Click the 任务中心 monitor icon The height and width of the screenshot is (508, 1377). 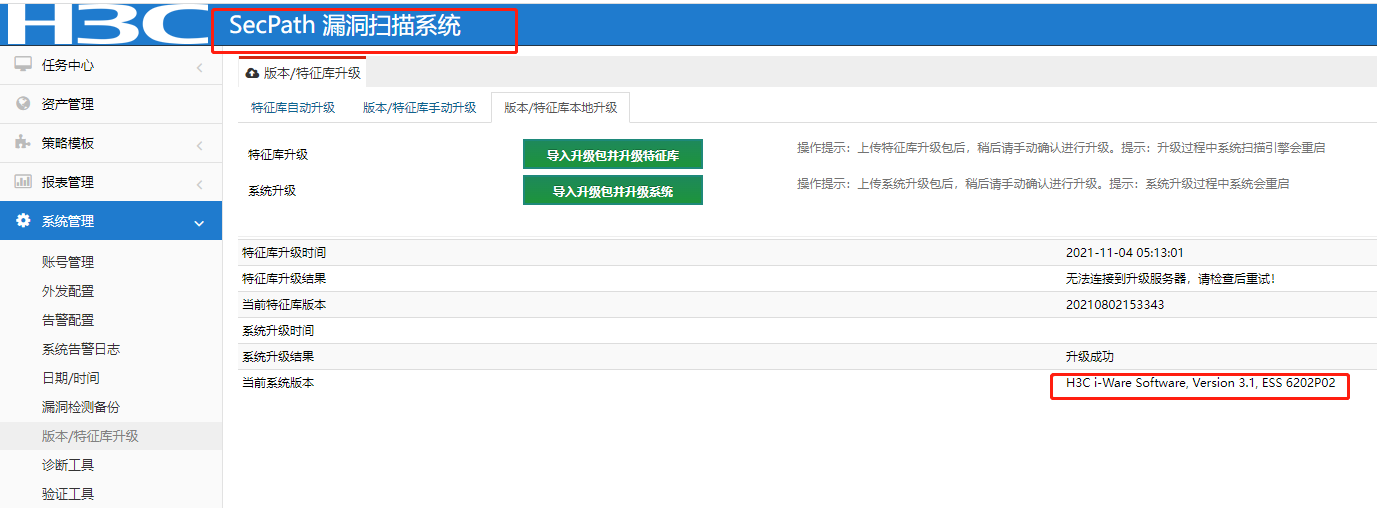[23, 65]
